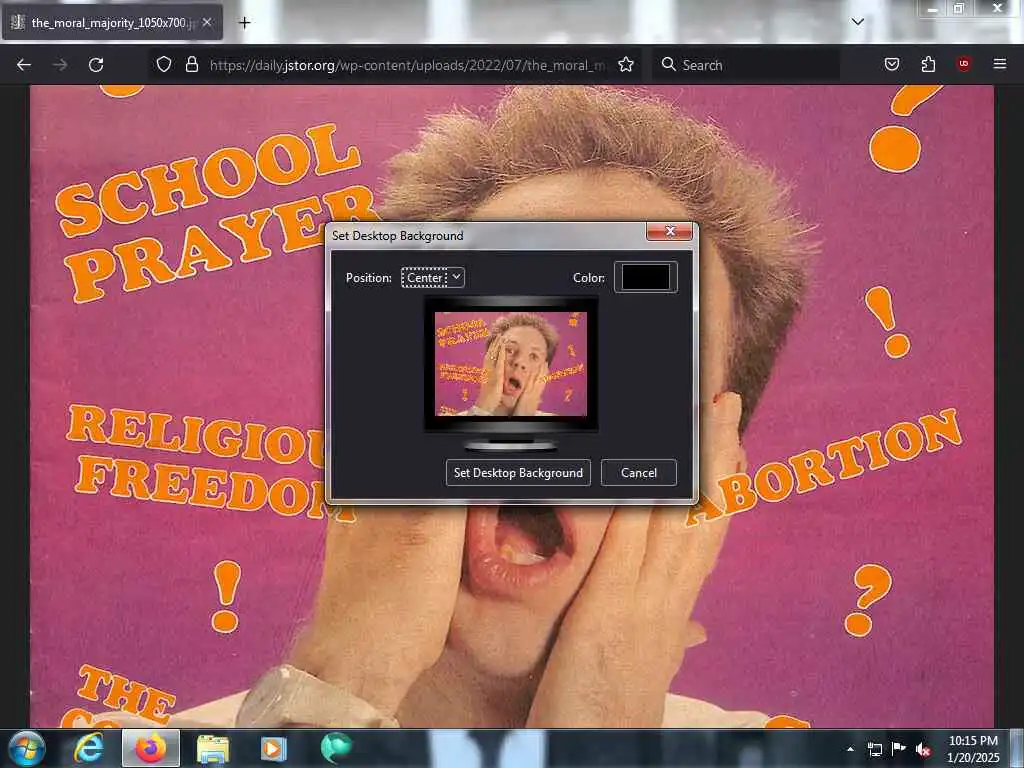This screenshot has width=1024, height=768.
Task: Click the green-blue bird app taskbar icon
Action: pyautogui.click(x=336, y=748)
